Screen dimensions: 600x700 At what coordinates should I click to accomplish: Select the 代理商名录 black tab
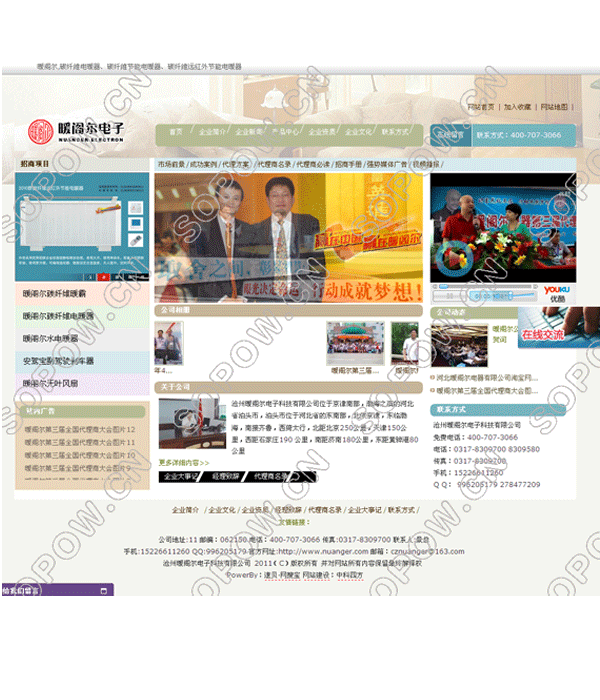click(x=270, y=477)
